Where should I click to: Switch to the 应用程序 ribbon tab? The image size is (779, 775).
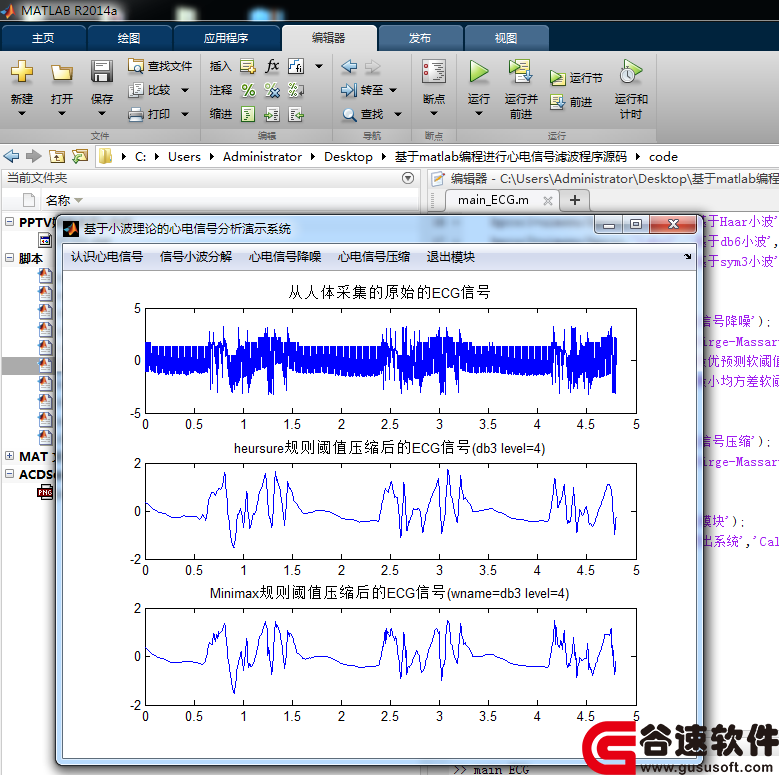click(x=226, y=38)
